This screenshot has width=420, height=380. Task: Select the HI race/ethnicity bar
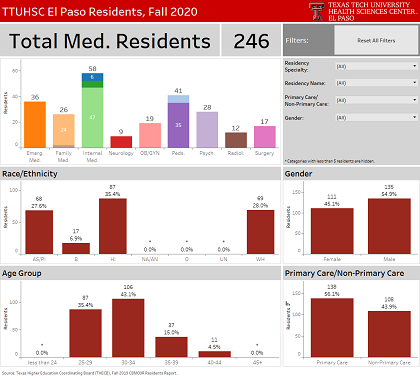pyautogui.click(x=113, y=226)
